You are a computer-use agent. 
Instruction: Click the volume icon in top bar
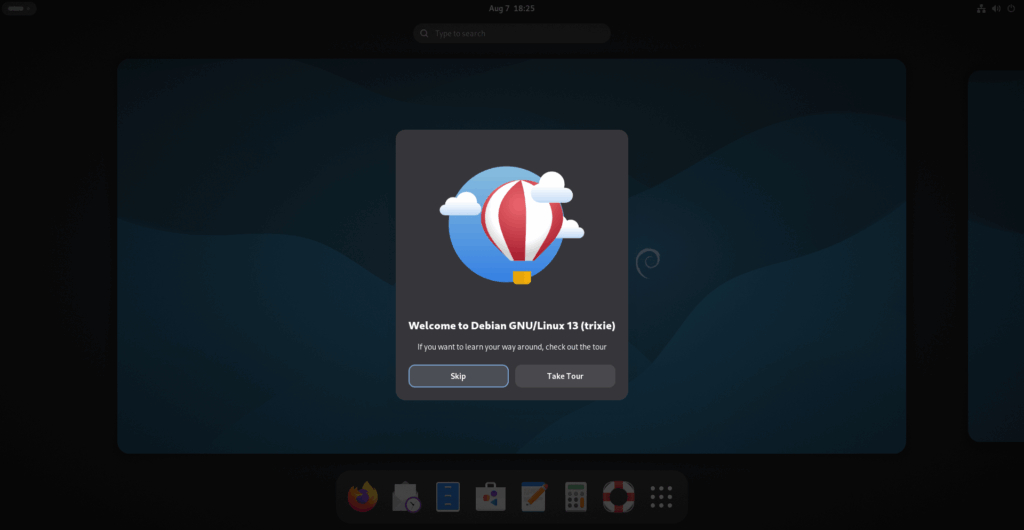[996, 8]
